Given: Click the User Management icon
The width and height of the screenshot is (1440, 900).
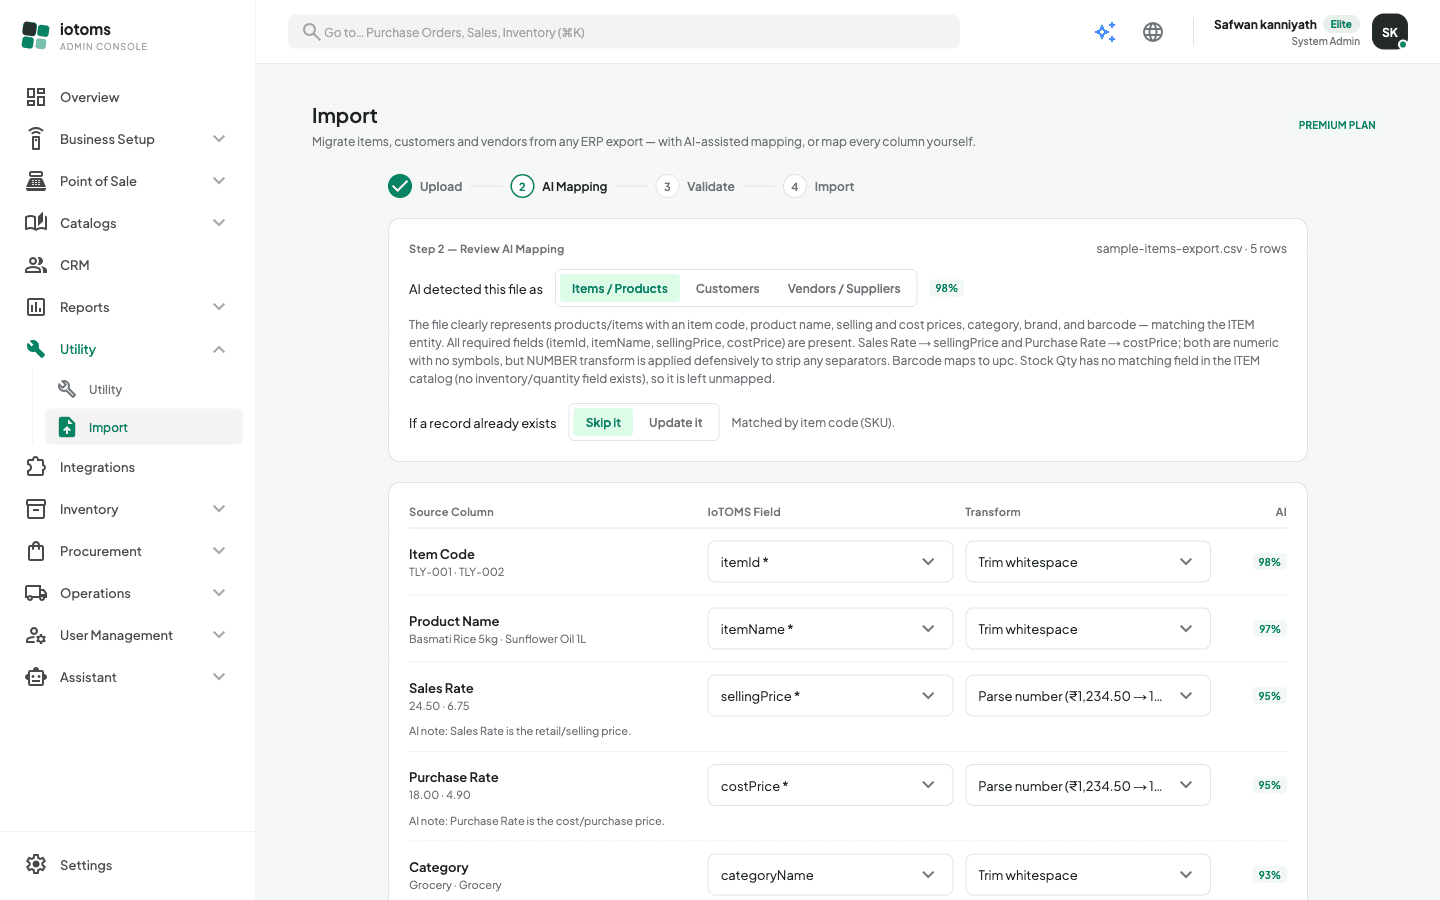Looking at the screenshot, I should [36, 635].
